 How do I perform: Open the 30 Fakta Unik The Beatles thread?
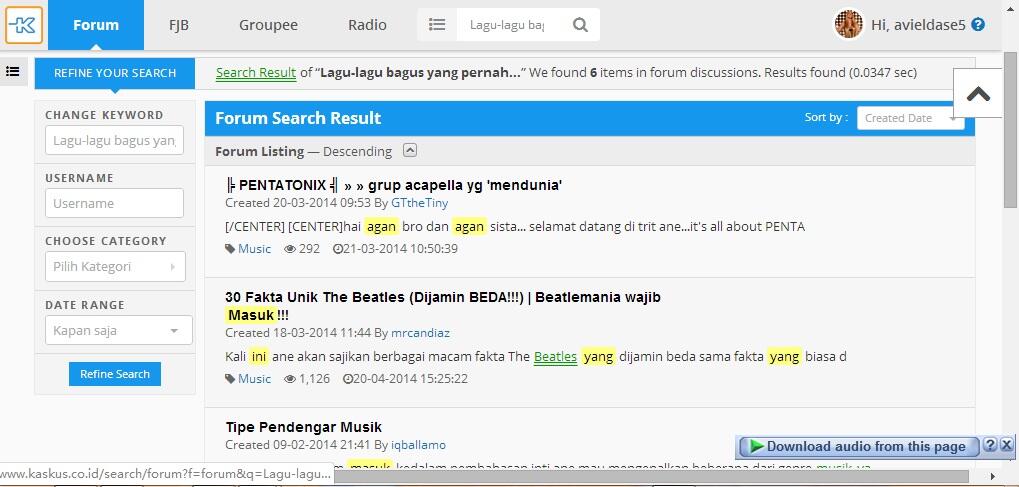[x=443, y=306]
